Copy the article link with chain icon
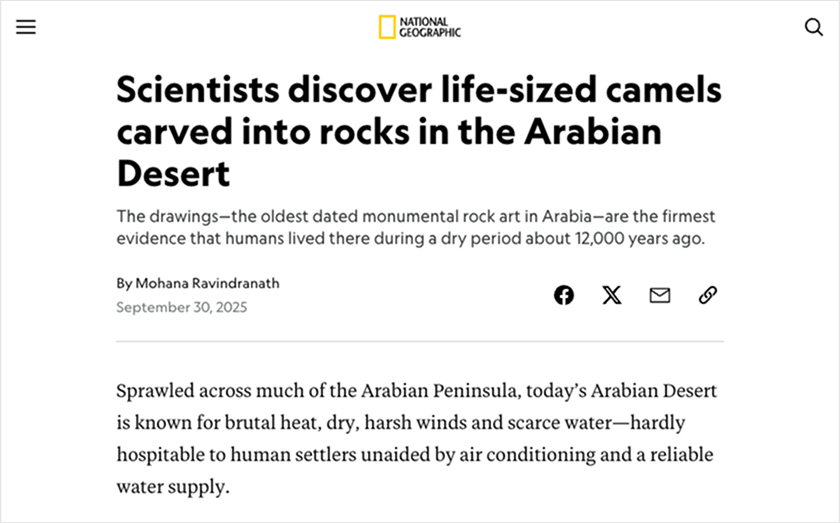 [x=708, y=295]
